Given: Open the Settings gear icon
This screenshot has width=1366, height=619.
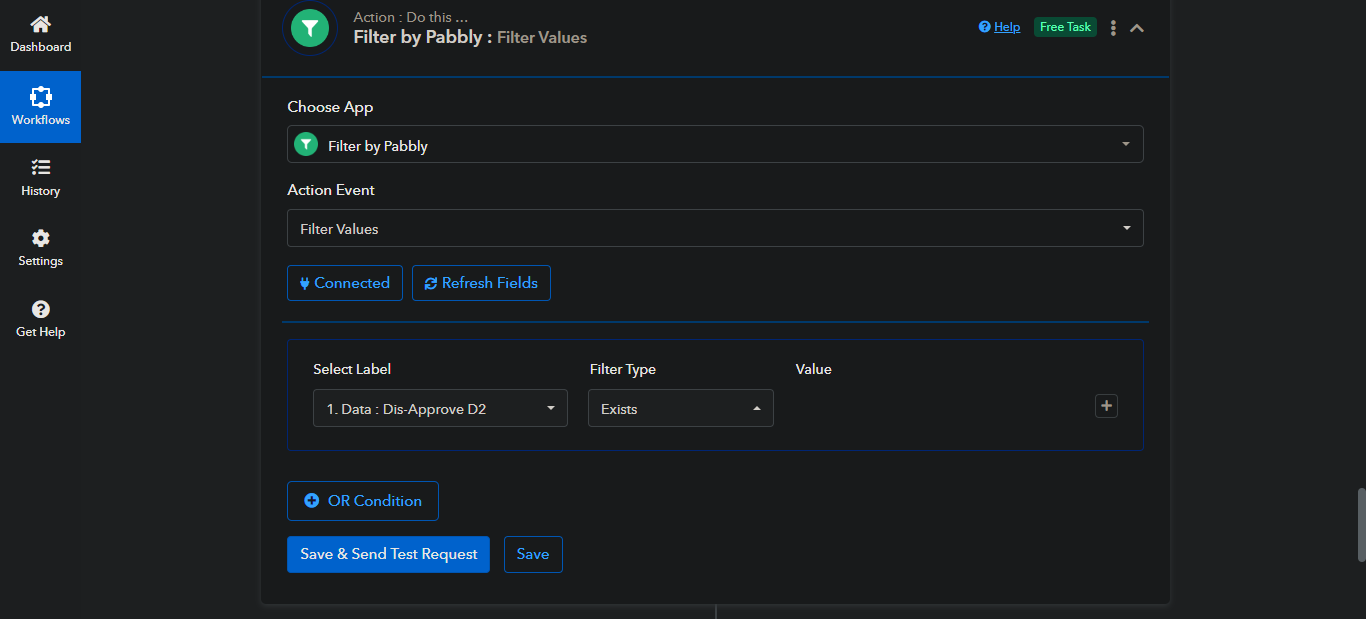Looking at the screenshot, I should 40,238.
